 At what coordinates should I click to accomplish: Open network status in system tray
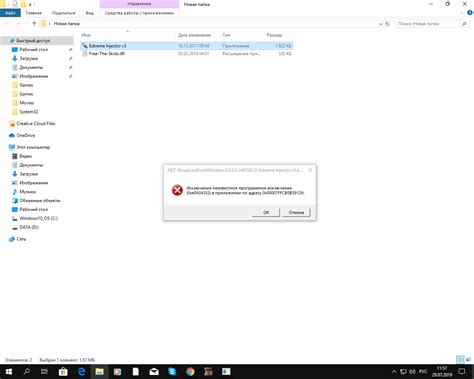point(403,372)
